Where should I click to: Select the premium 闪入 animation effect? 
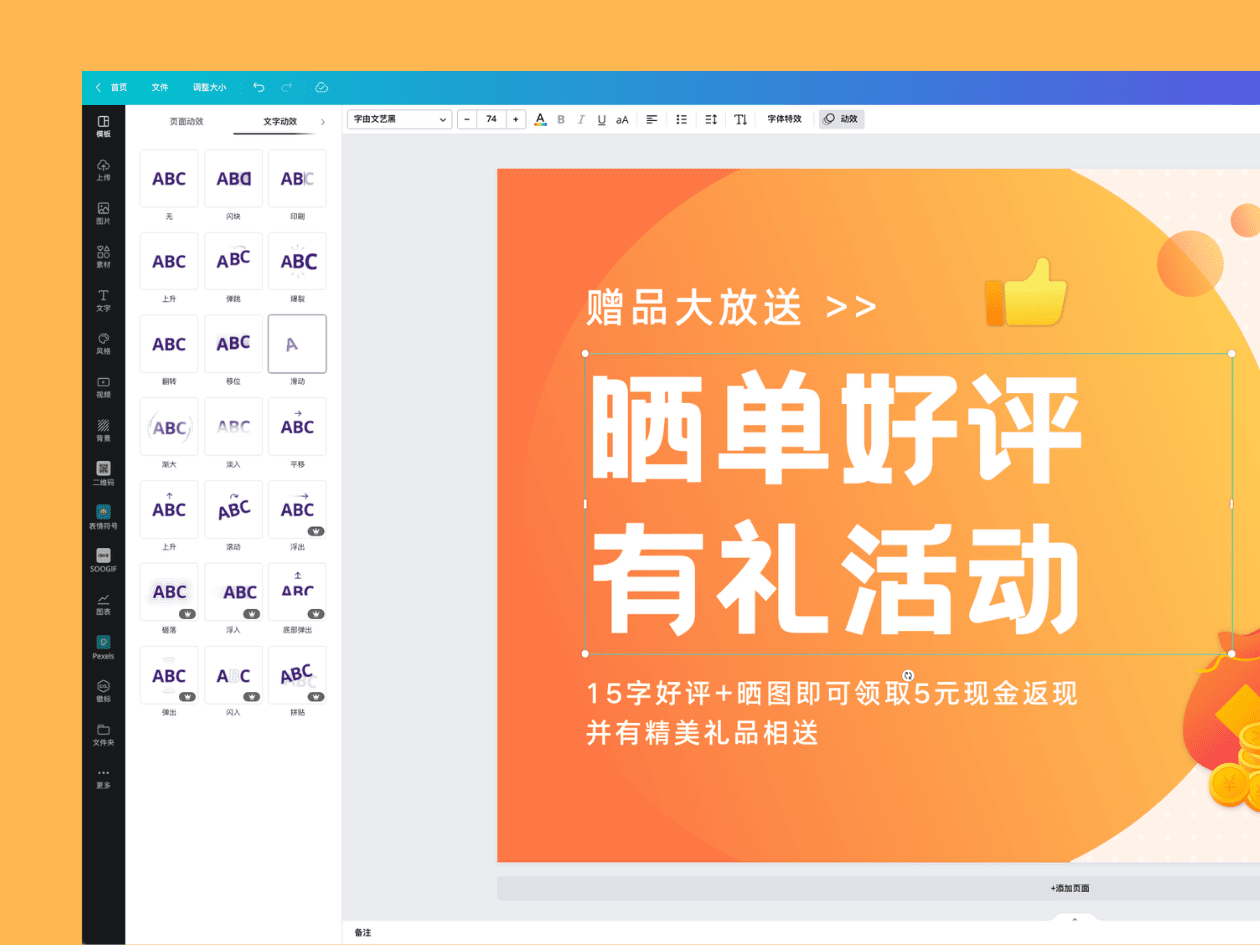233,675
